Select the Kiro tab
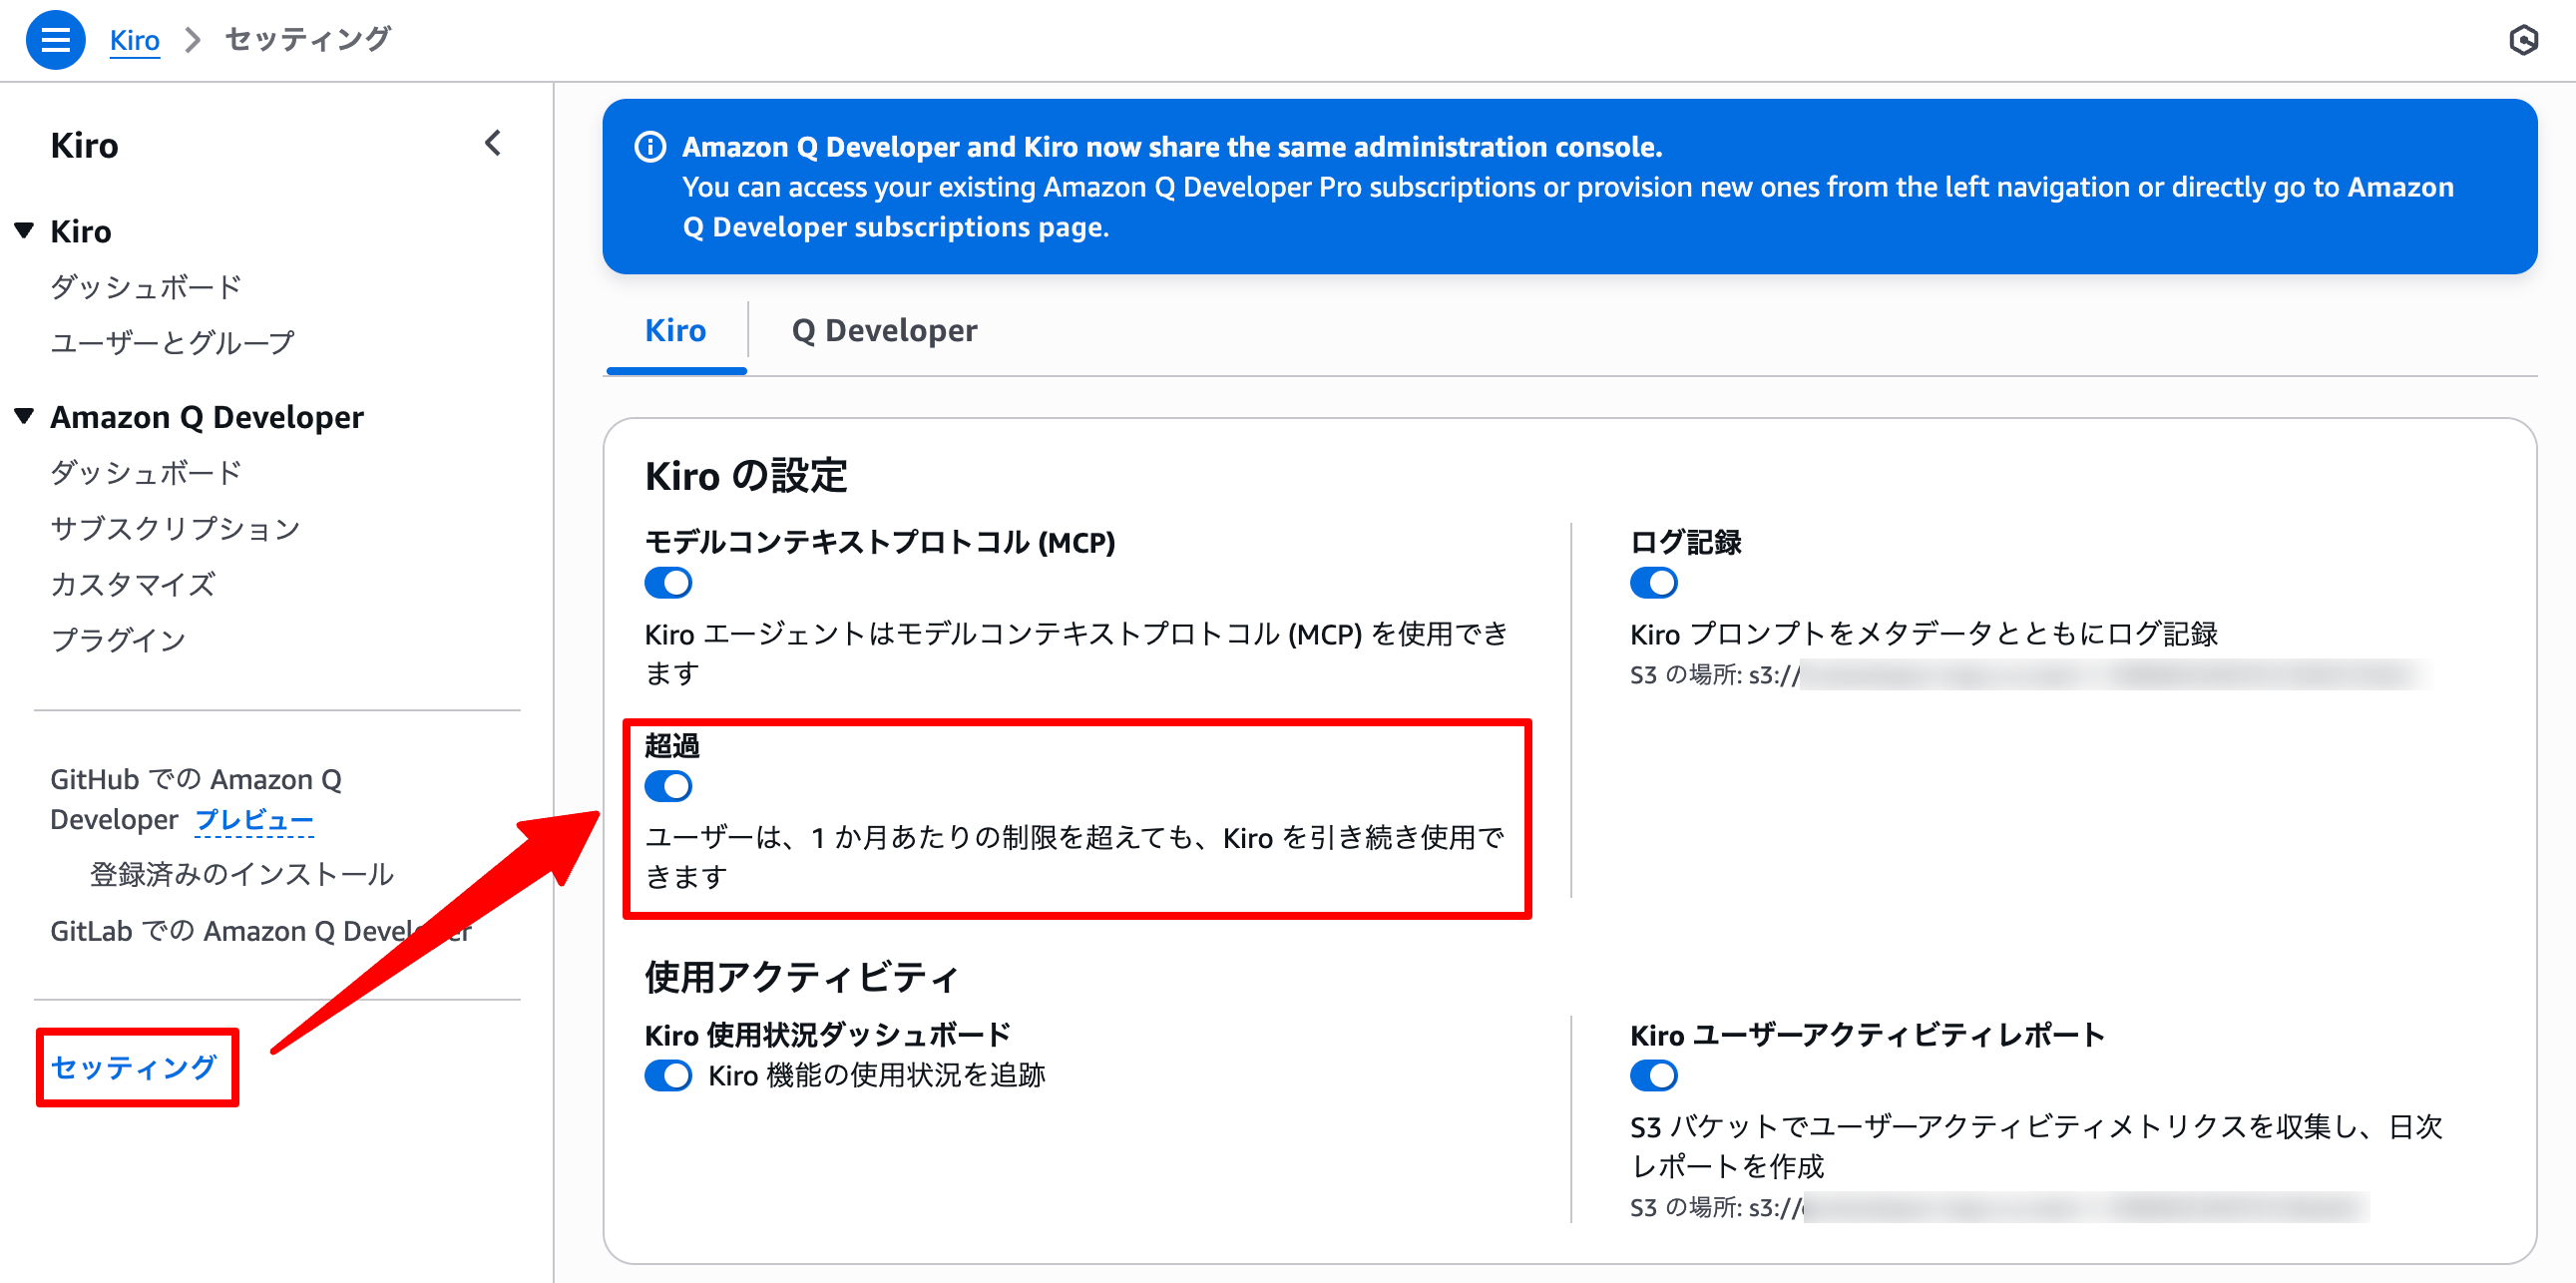This screenshot has width=2576, height=1283. click(675, 330)
